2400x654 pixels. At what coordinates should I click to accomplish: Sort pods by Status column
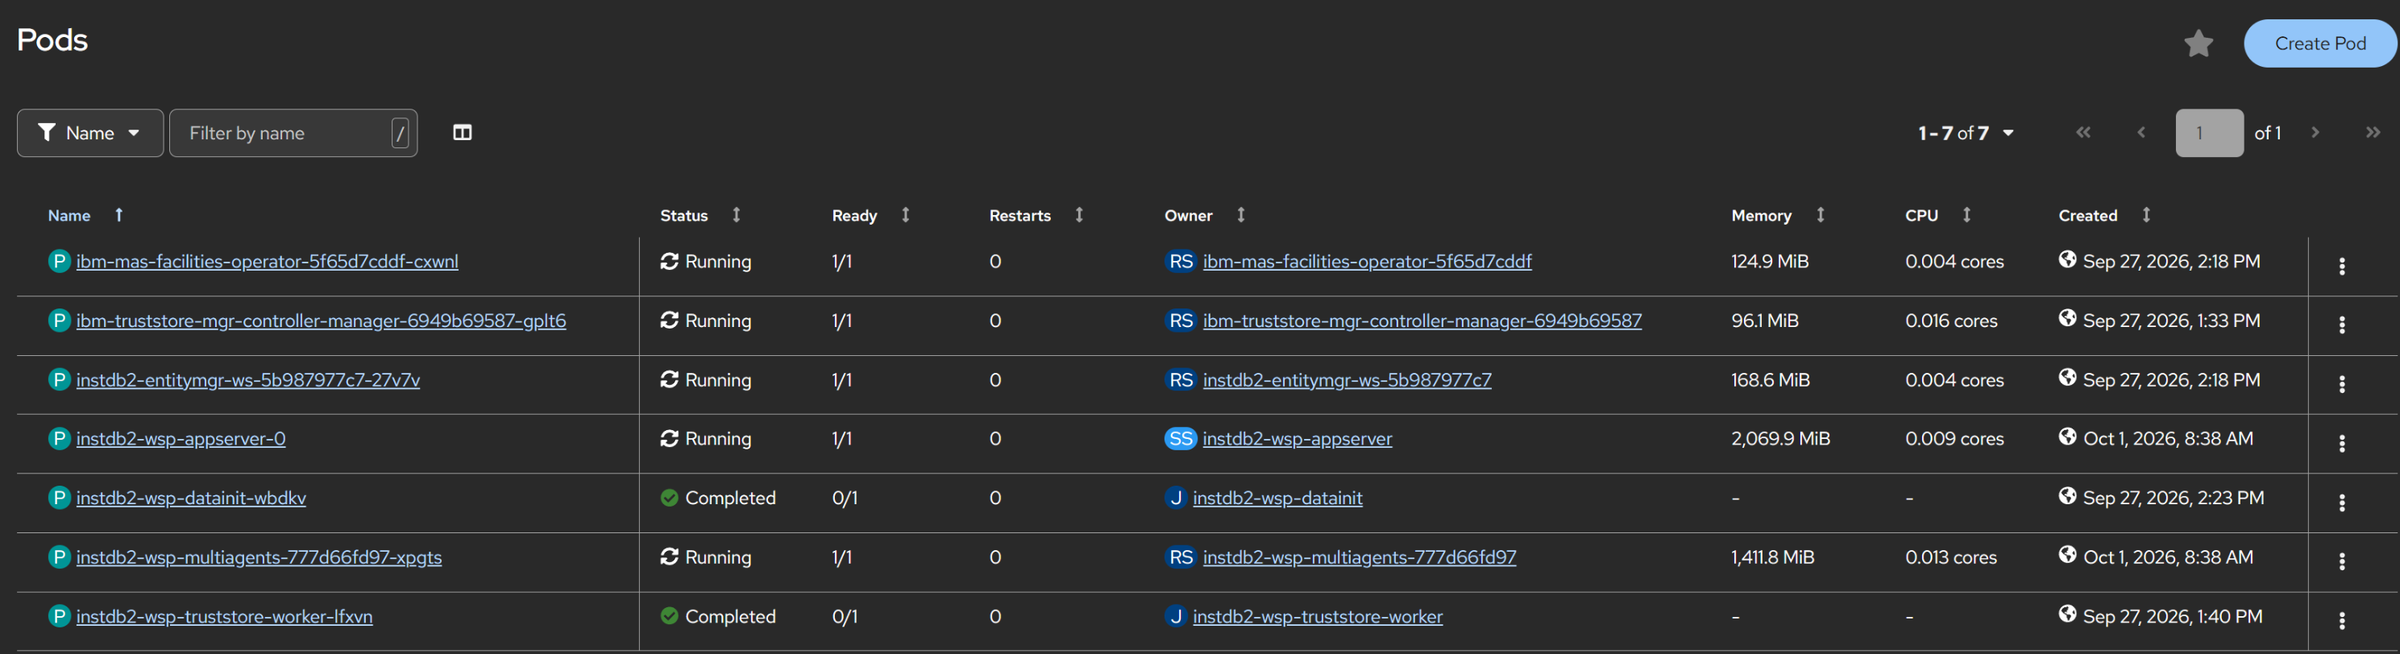tap(736, 215)
